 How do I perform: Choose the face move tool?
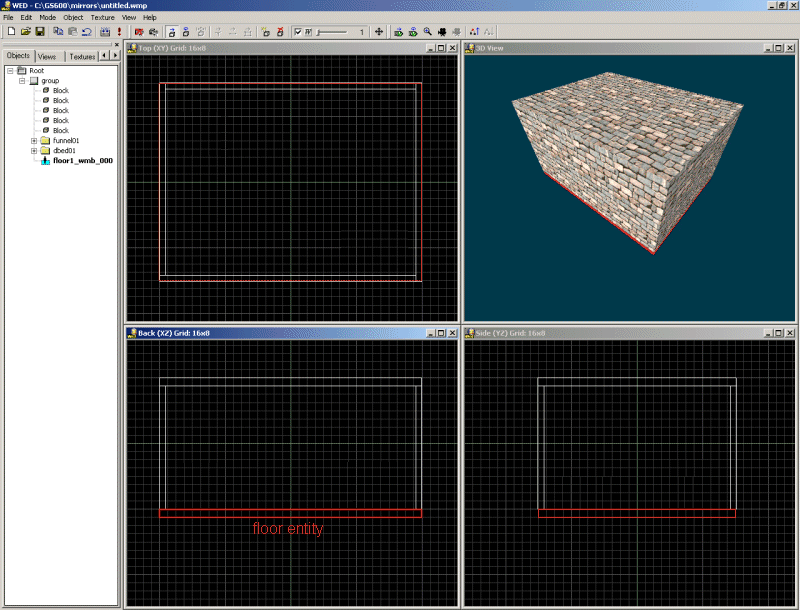[247, 32]
